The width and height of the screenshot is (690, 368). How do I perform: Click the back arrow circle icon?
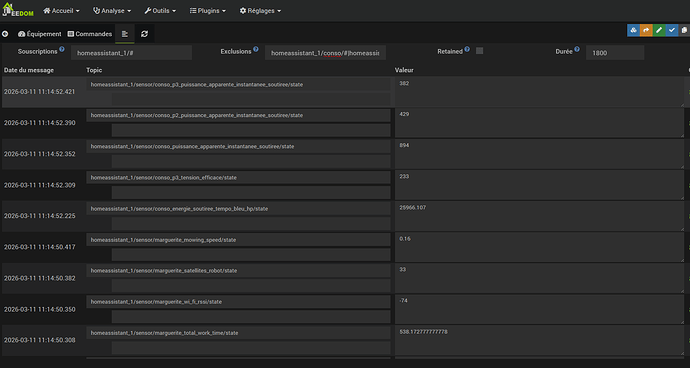(5, 34)
